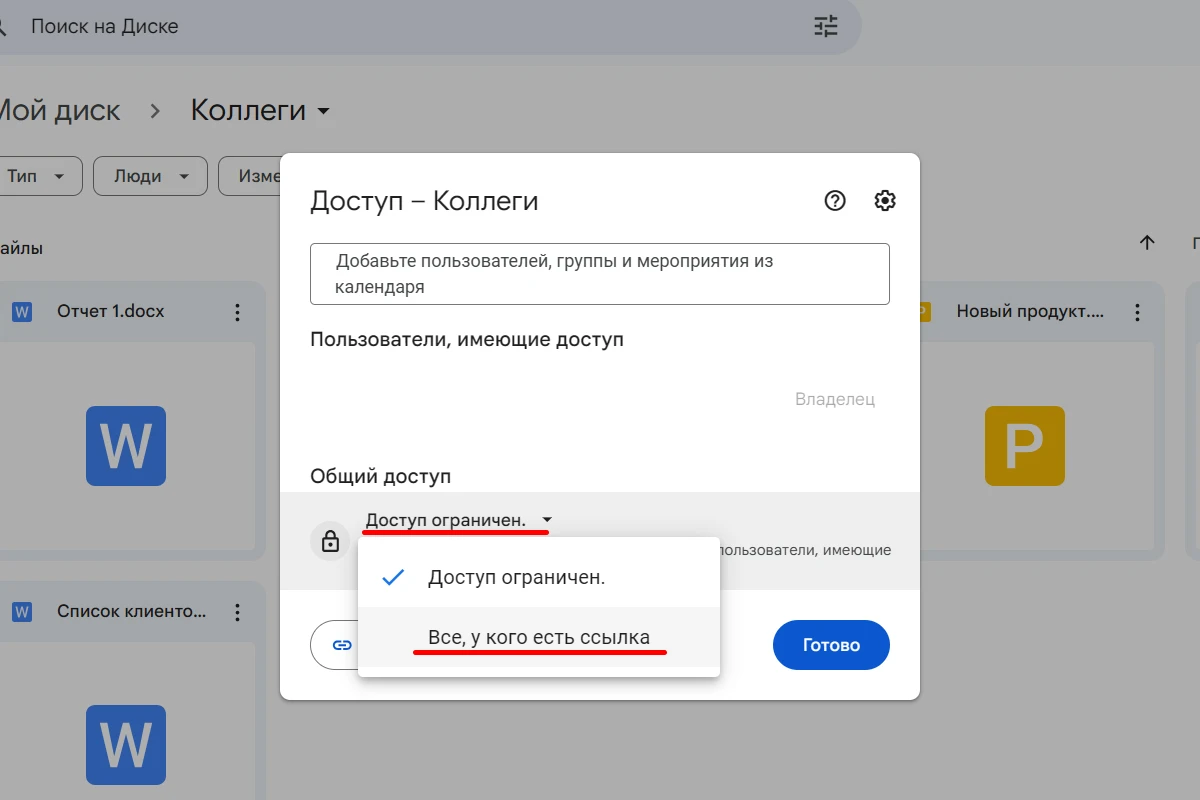The height and width of the screenshot is (800, 1200).
Task: Choose Все, у кого есть ссылка option
Action: [x=539, y=637]
